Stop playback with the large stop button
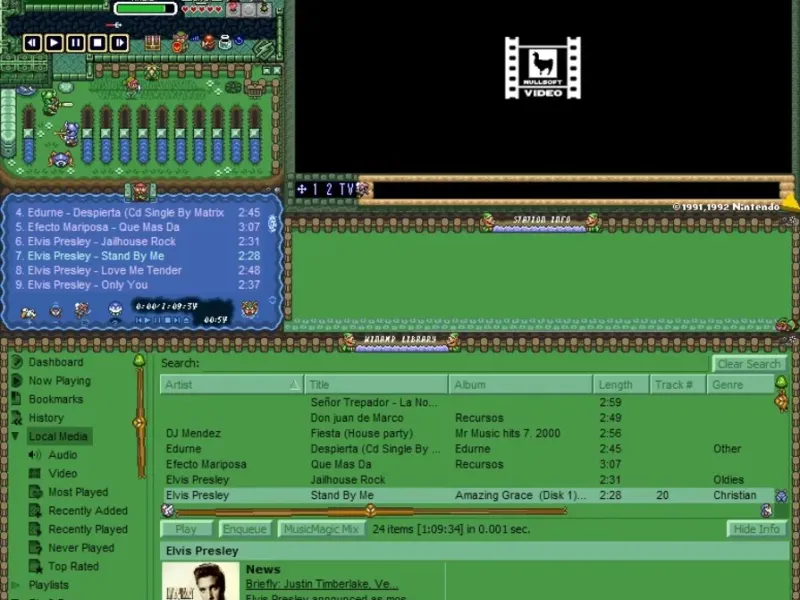800x600 pixels. [97, 43]
